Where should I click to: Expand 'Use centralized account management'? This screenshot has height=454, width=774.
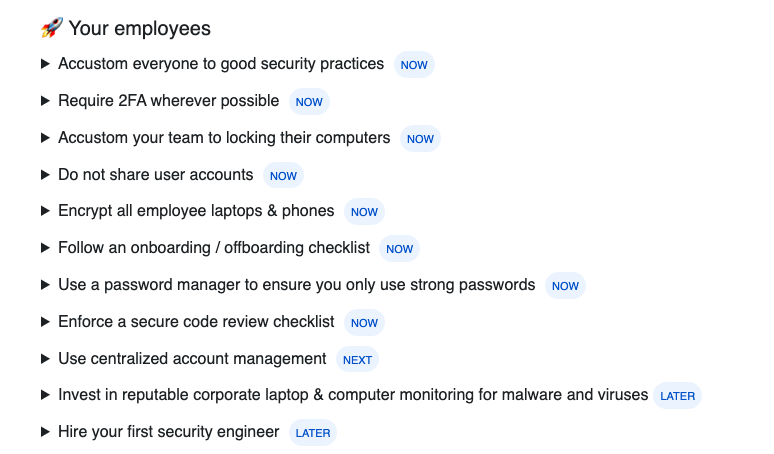(45, 359)
